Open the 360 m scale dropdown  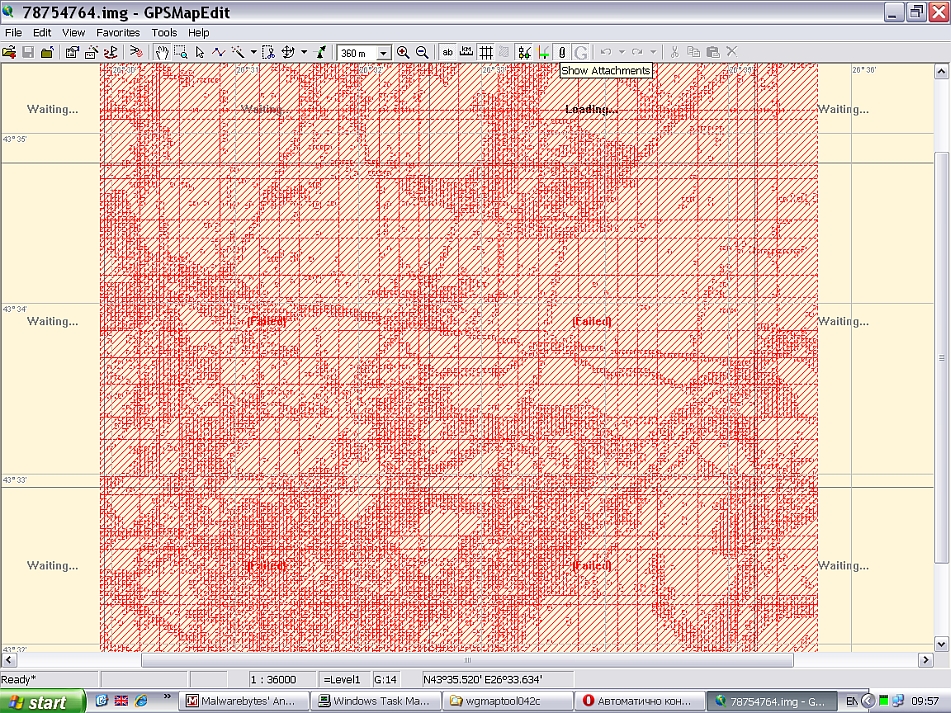[x=384, y=53]
